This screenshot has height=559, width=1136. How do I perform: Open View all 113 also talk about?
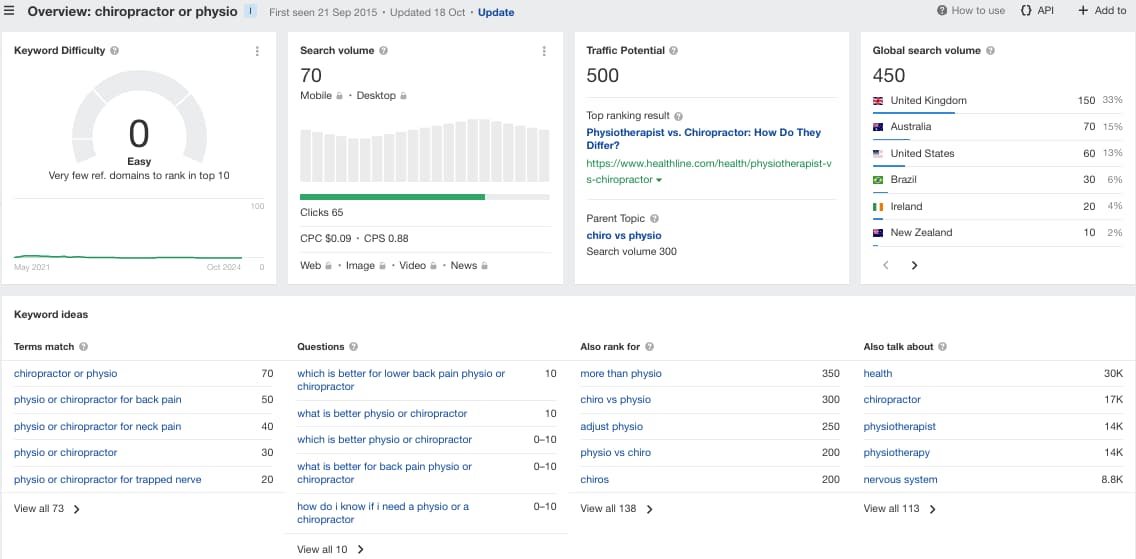click(x=900, y=509)
